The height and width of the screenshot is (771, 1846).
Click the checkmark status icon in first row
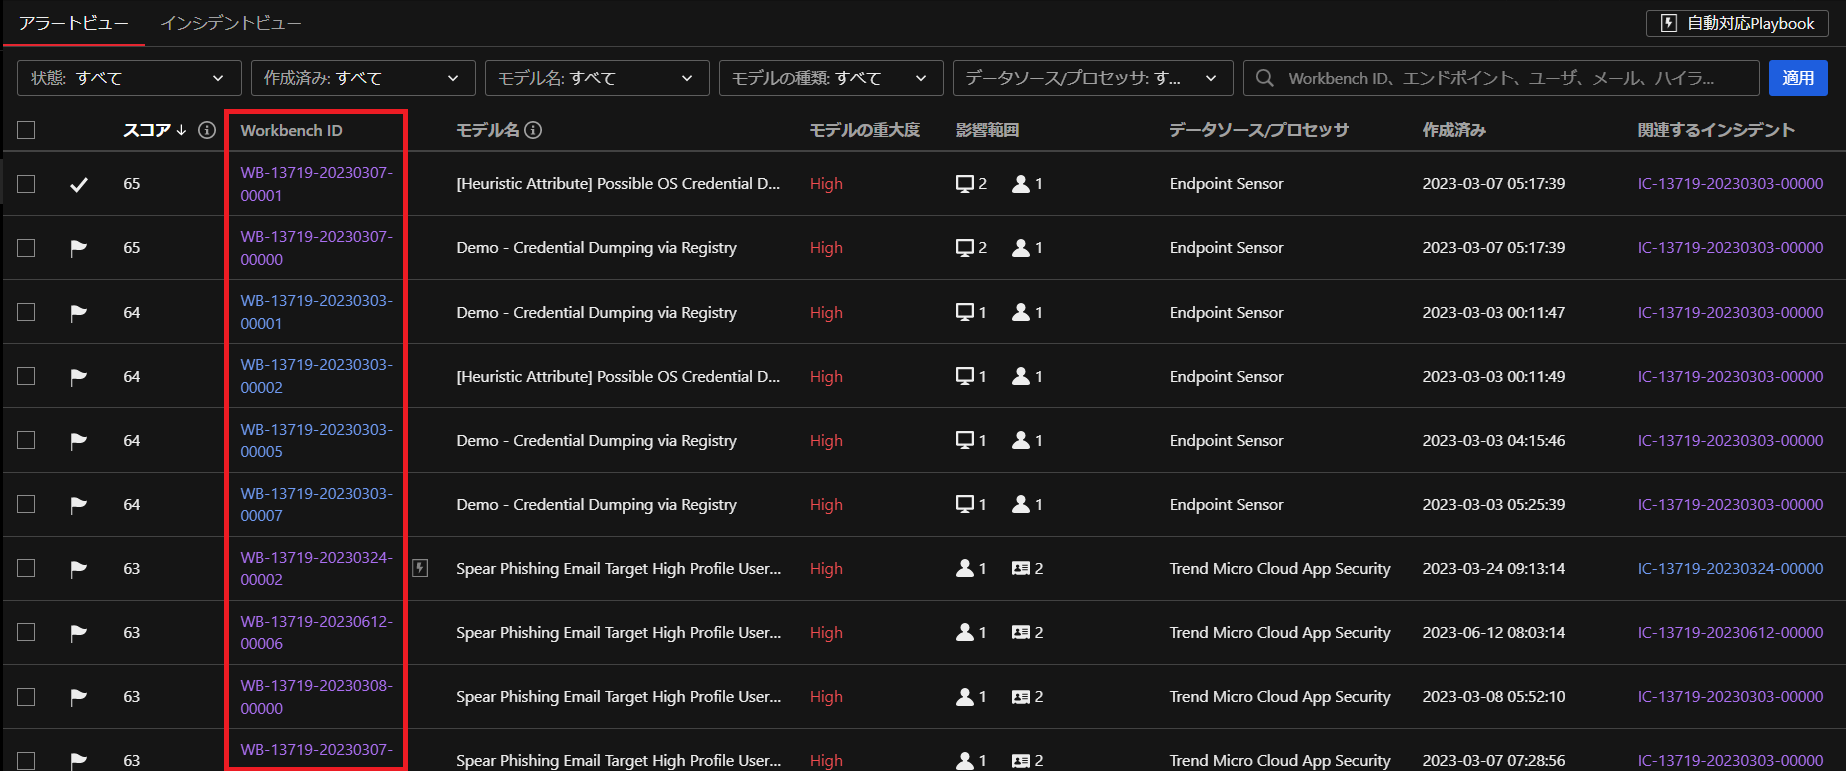point(78,184)
